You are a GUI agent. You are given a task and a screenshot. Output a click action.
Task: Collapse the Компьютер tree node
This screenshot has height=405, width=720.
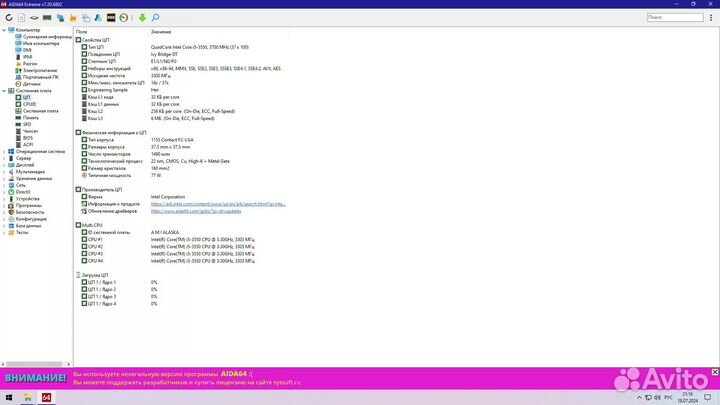[4, 30]
